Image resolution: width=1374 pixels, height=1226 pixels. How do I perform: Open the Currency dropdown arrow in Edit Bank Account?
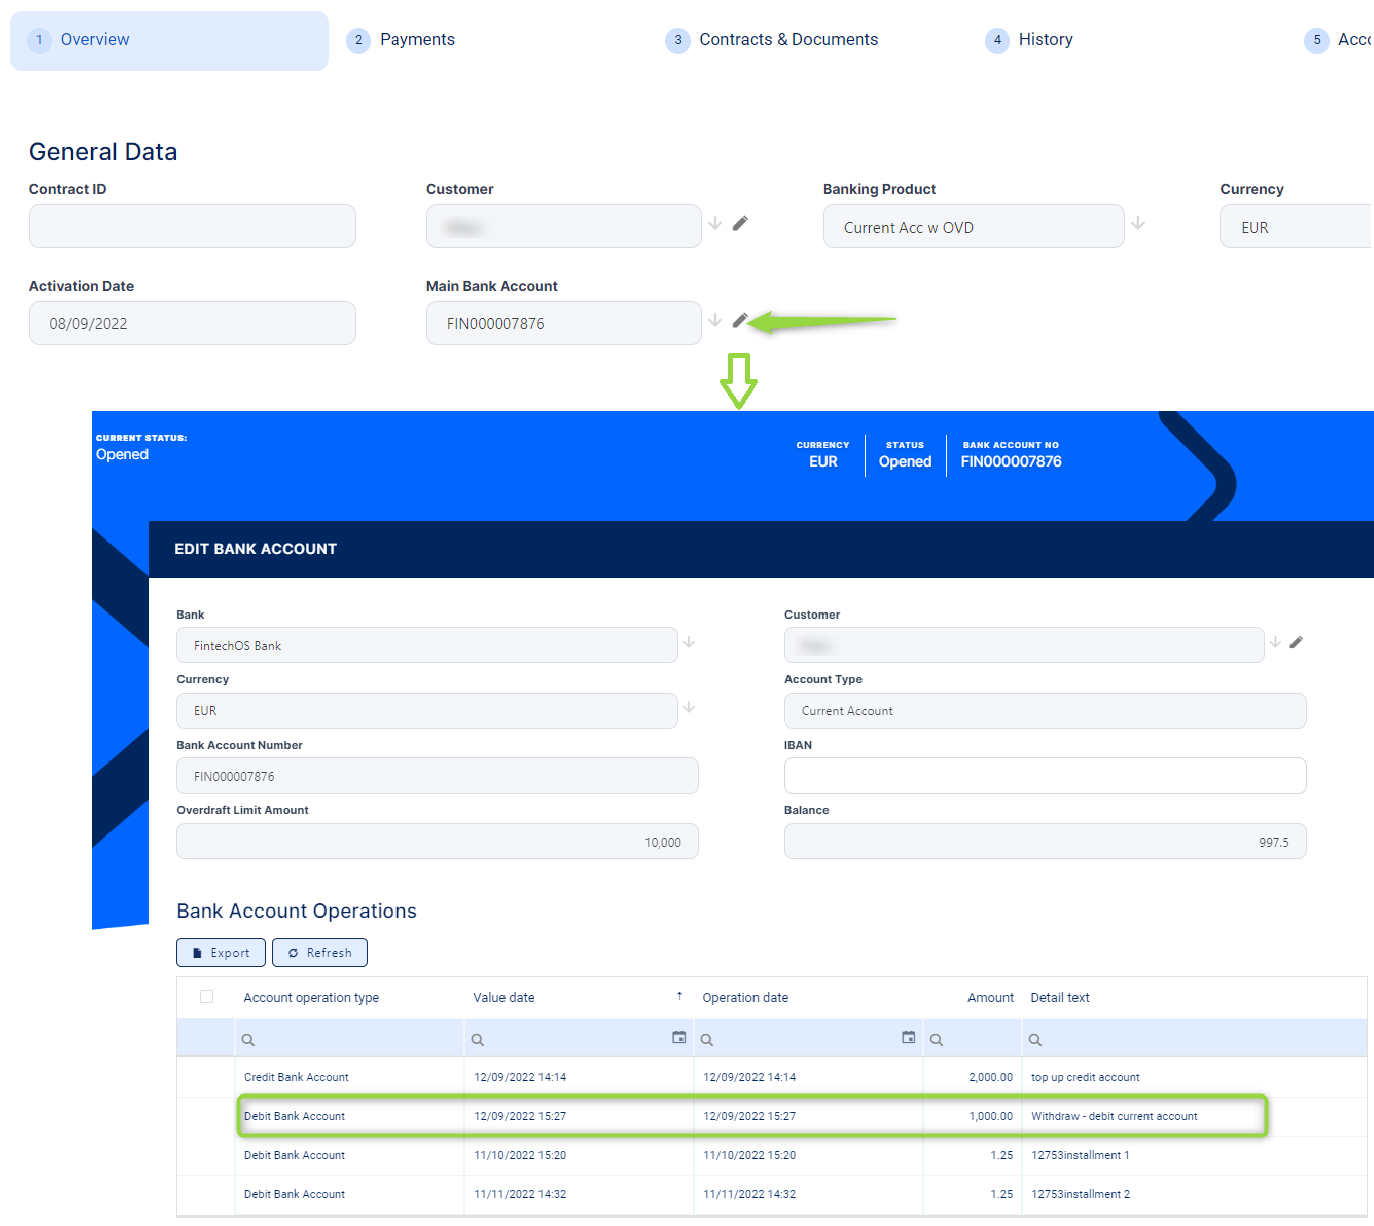coord(689,708)
